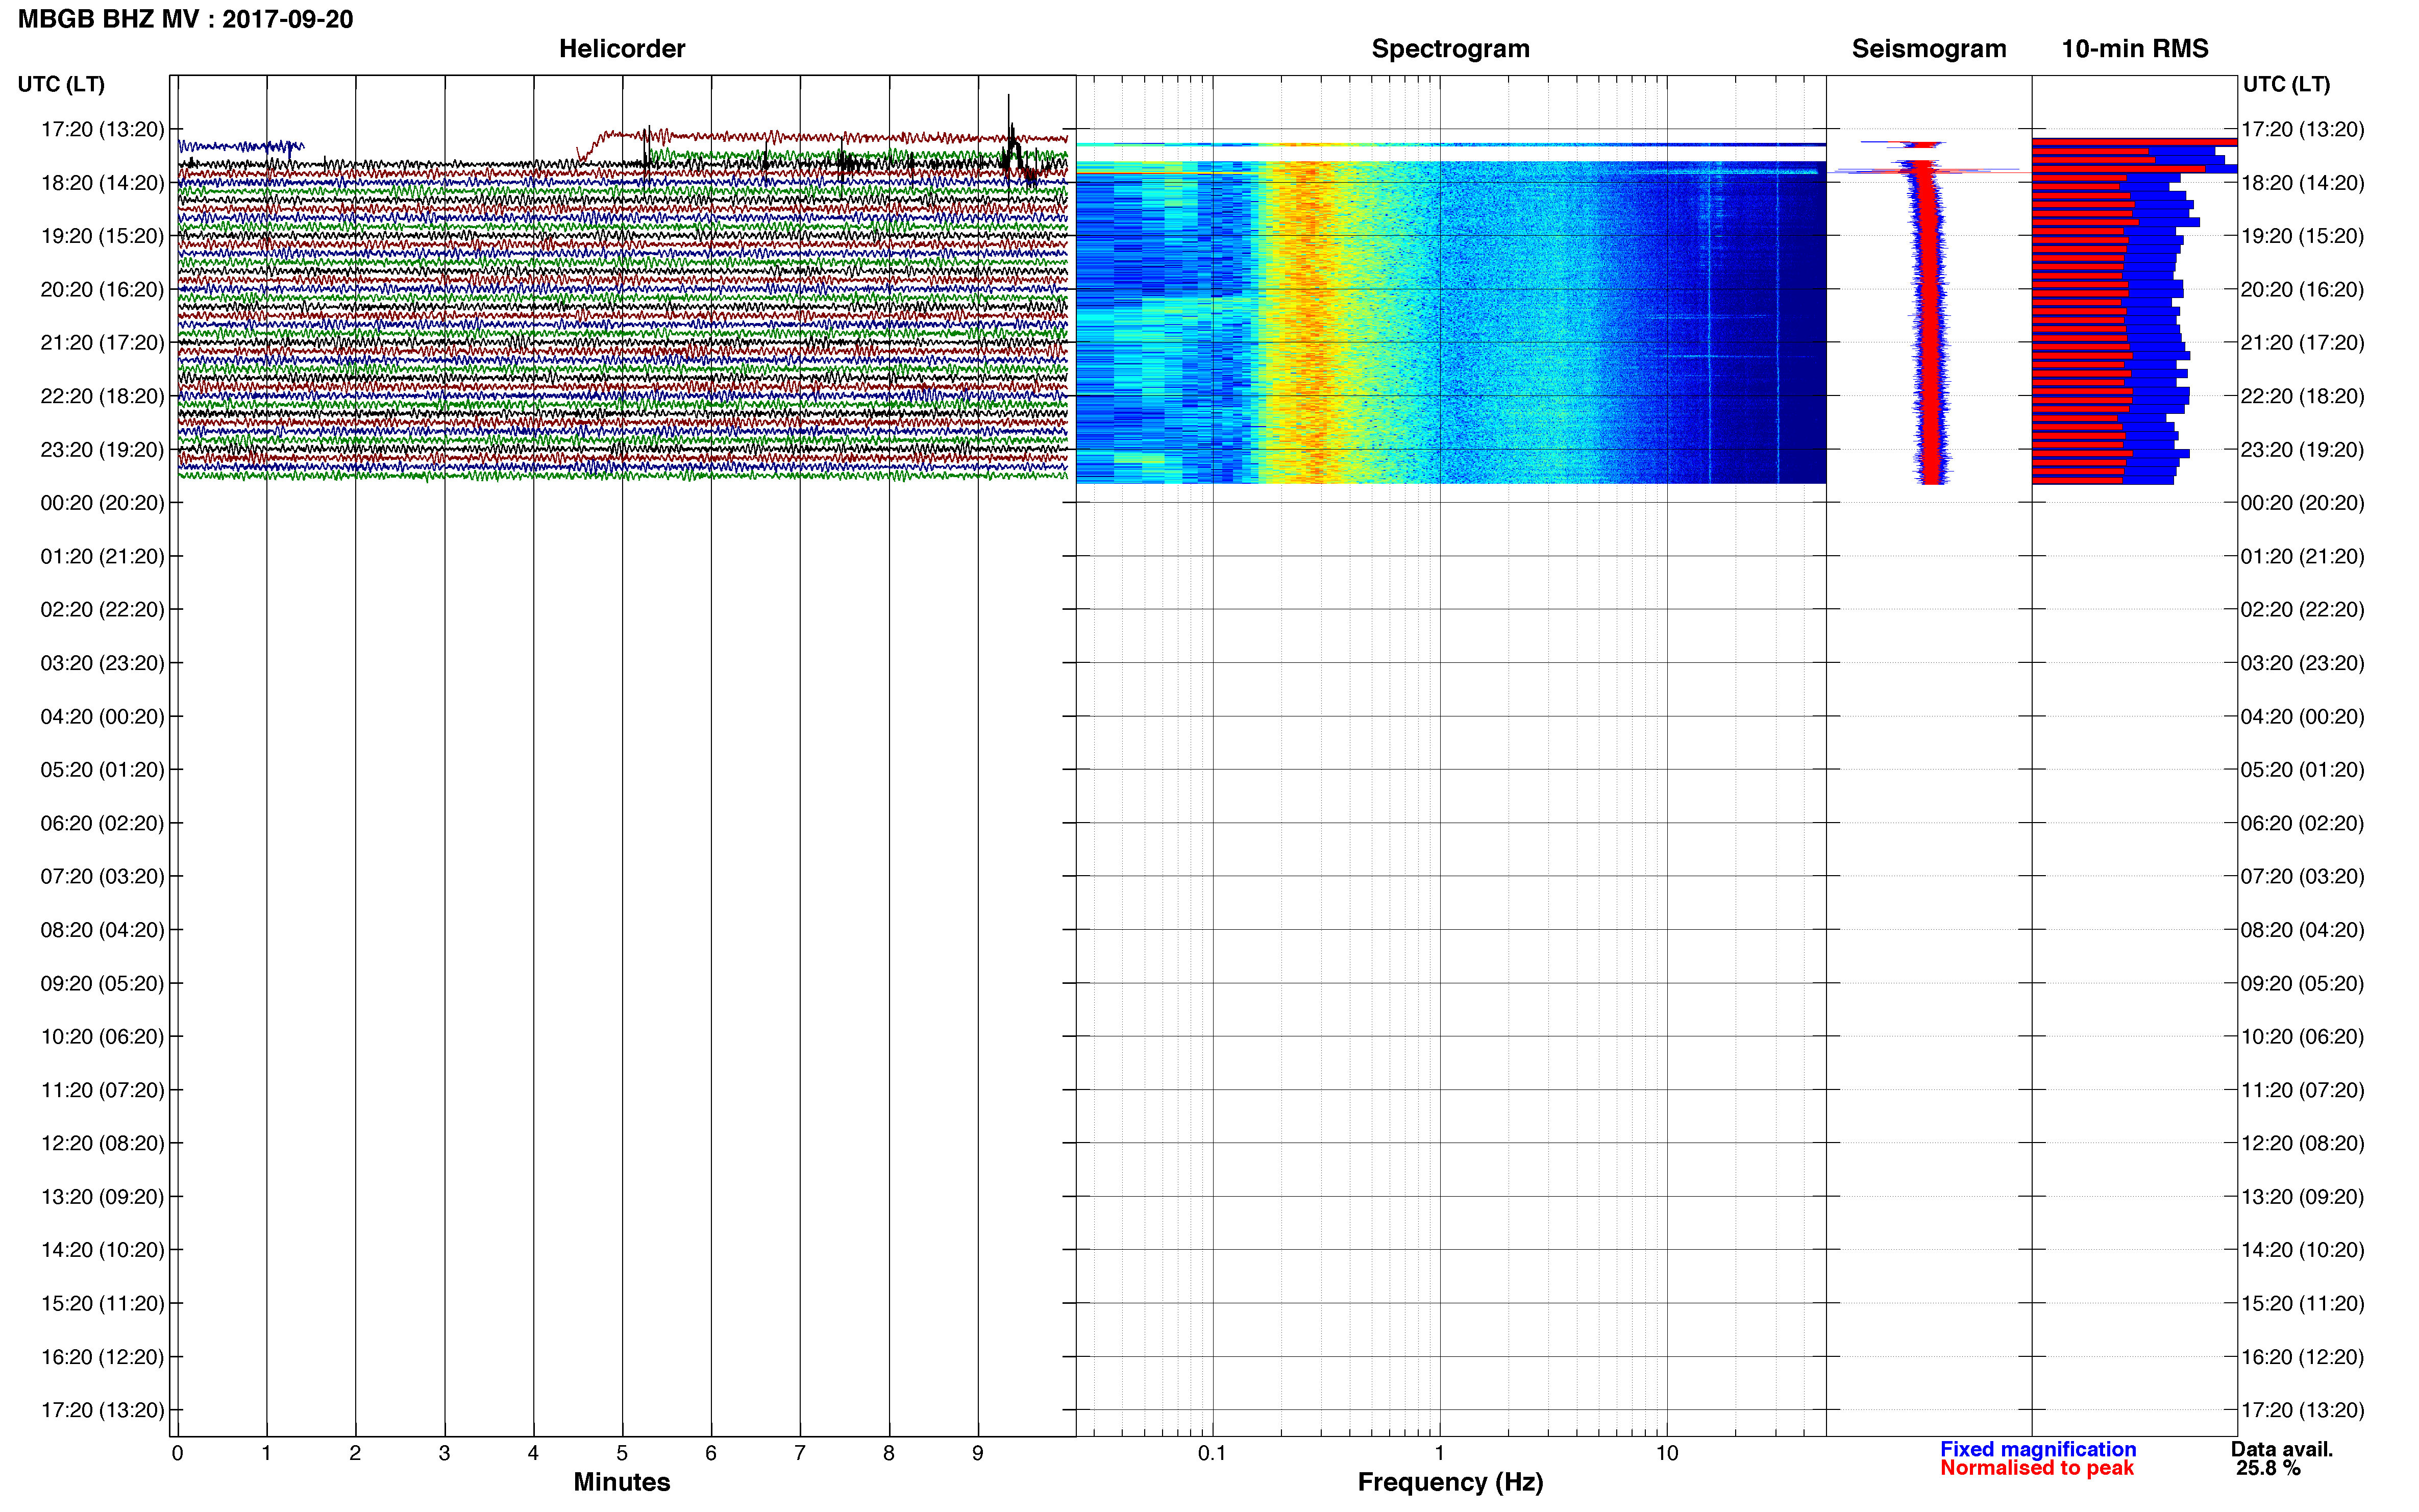Click the Frequency (Hz) x-axis label
2419x1512 pixels.
pos(1450,1482)
